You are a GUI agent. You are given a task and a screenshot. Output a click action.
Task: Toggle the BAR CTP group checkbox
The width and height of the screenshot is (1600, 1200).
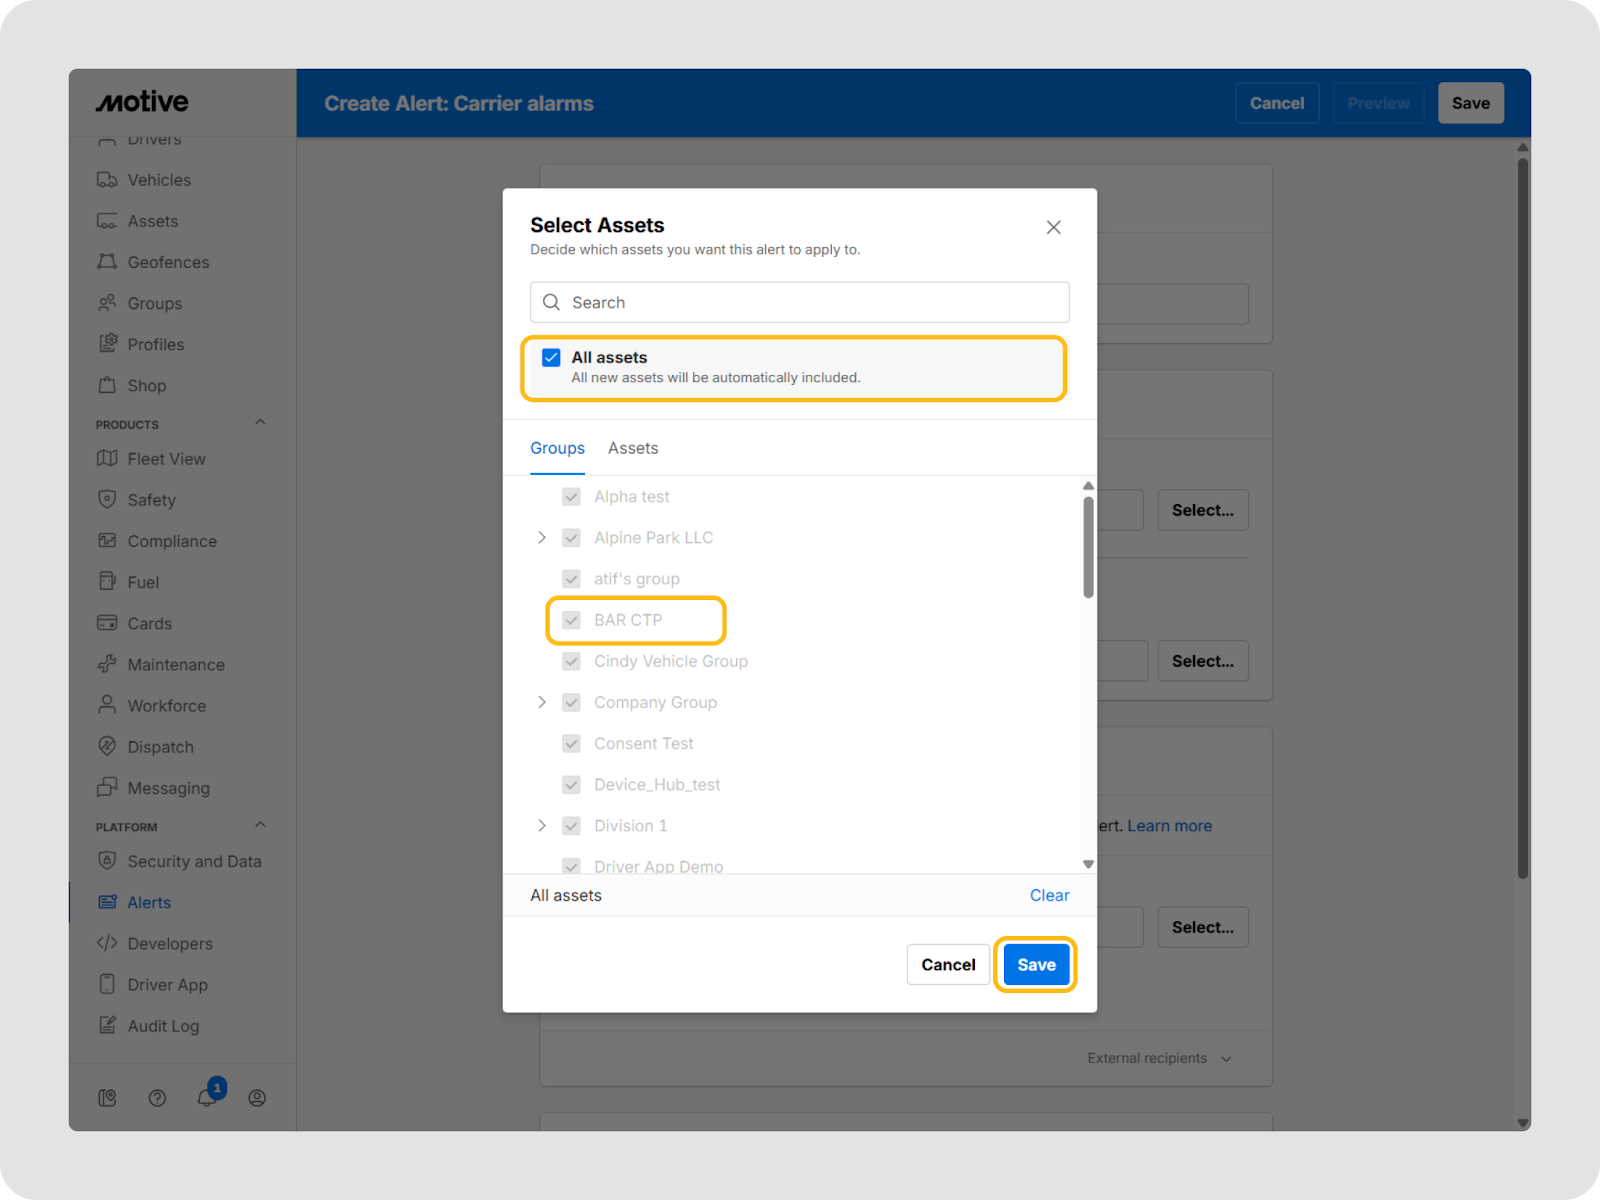(571, 620)
